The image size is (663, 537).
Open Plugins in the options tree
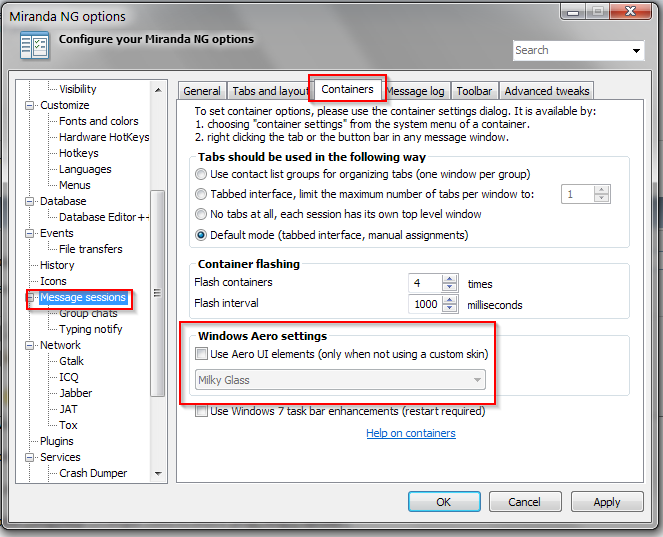tap(57, 441)
